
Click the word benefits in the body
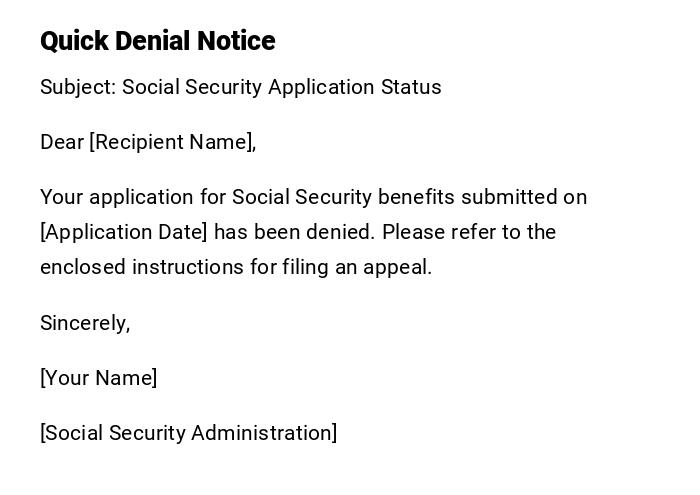[x=413, y=197]
